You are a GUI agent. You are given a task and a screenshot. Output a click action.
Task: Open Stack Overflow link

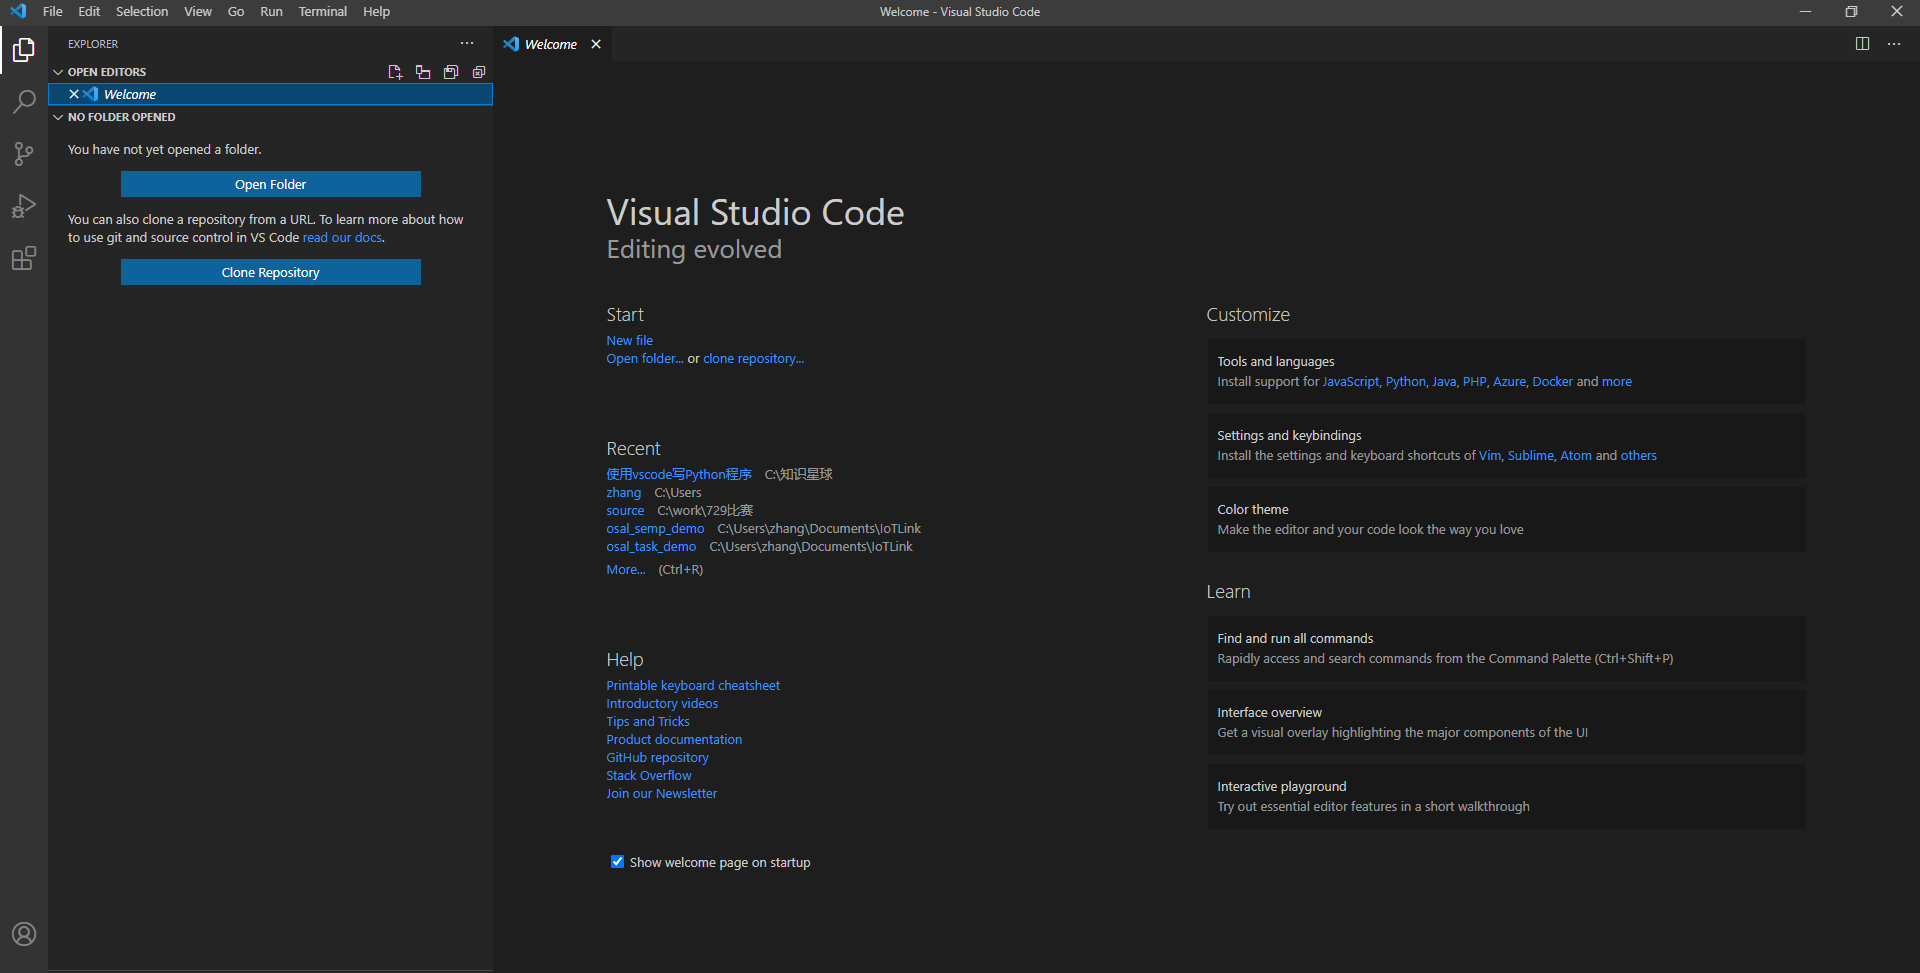[x=649, y=775]
